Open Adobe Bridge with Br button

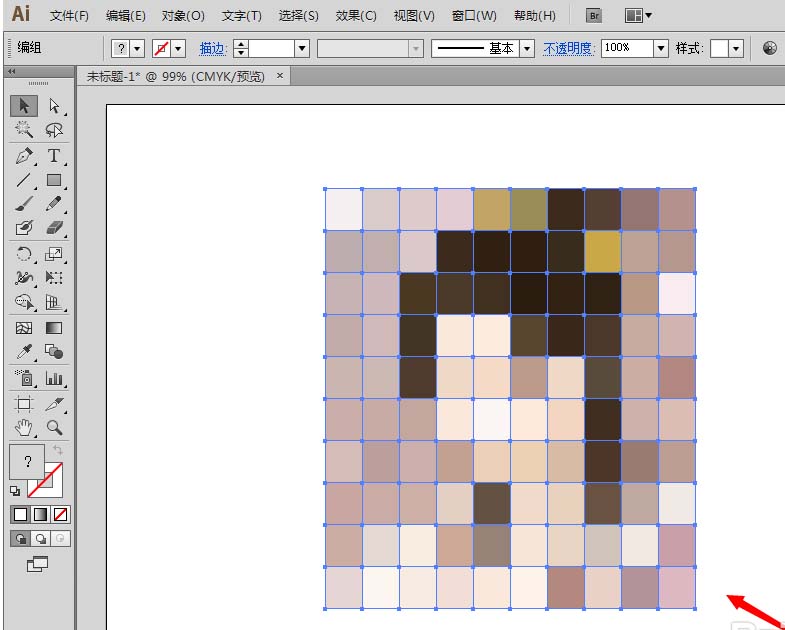point(594,16)
